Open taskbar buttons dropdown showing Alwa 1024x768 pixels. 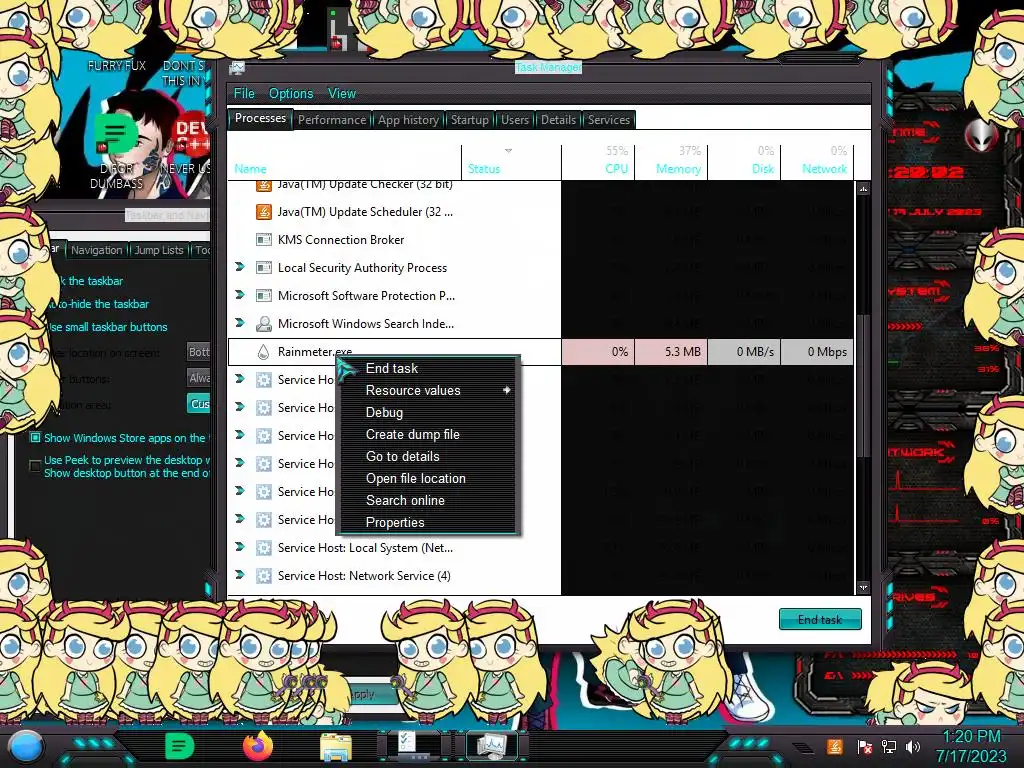199,377
